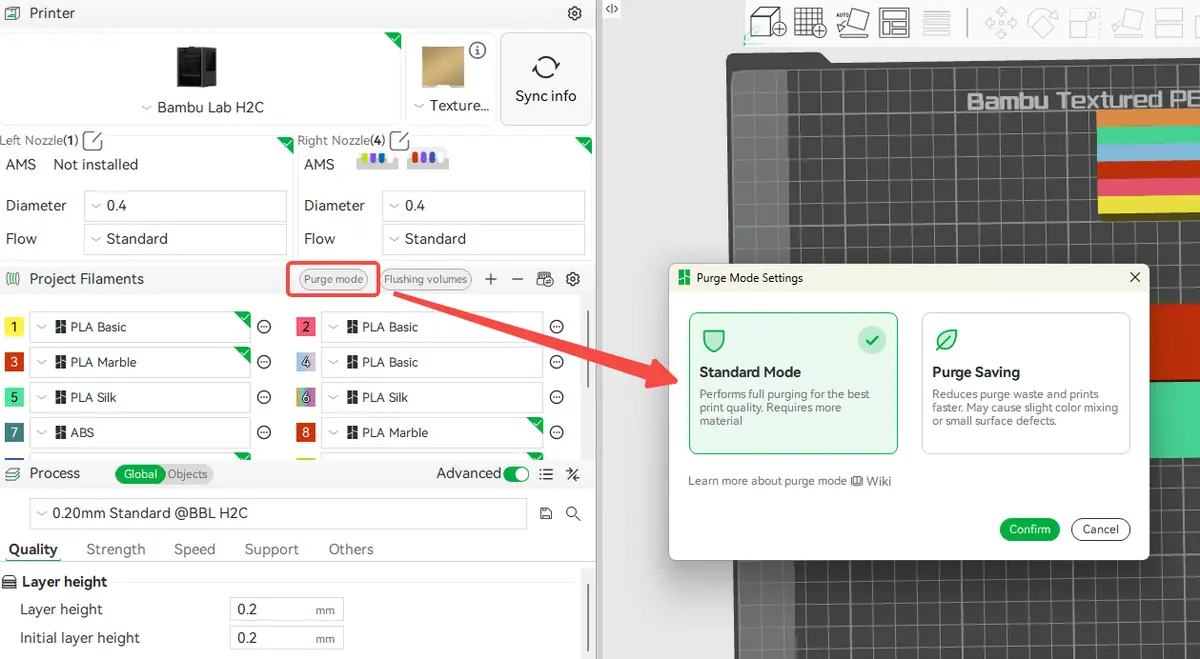Edit Right Nozzle settings icon
This screenshot has height=659, width=1200.
pyautogui.click(x=399, y=140)
